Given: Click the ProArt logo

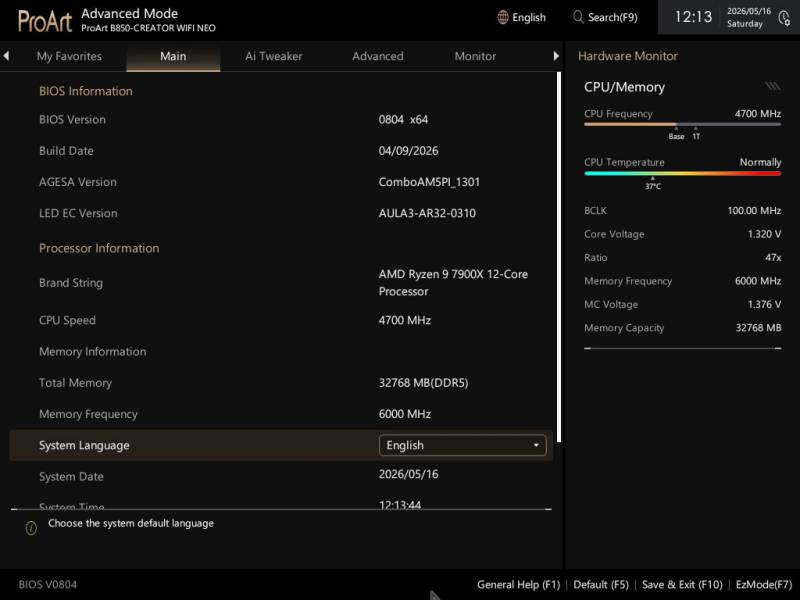Looking at the screenshot, I should click(45, 21).
